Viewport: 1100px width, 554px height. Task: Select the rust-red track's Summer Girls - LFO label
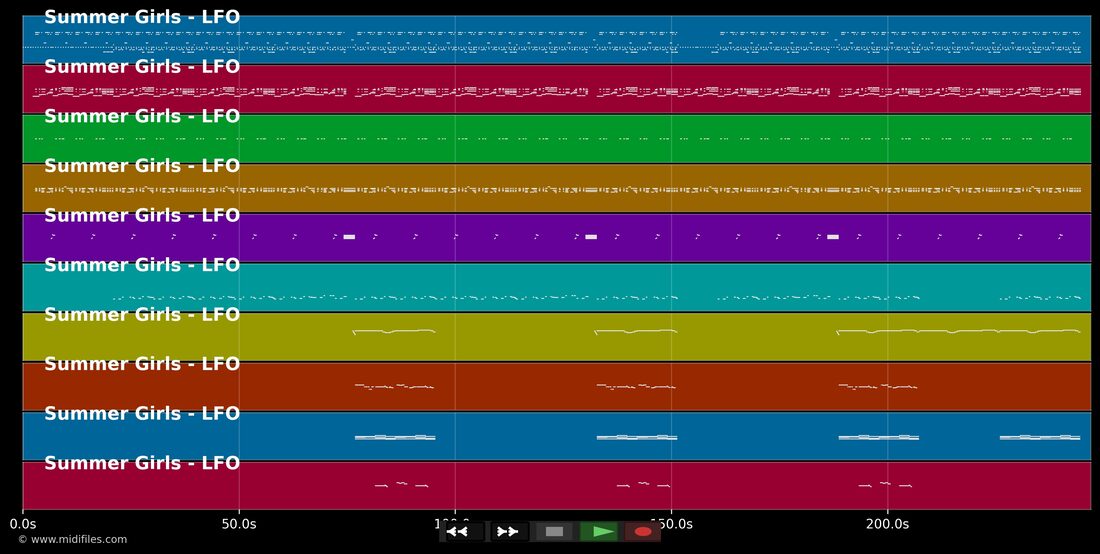coord(142,364)
